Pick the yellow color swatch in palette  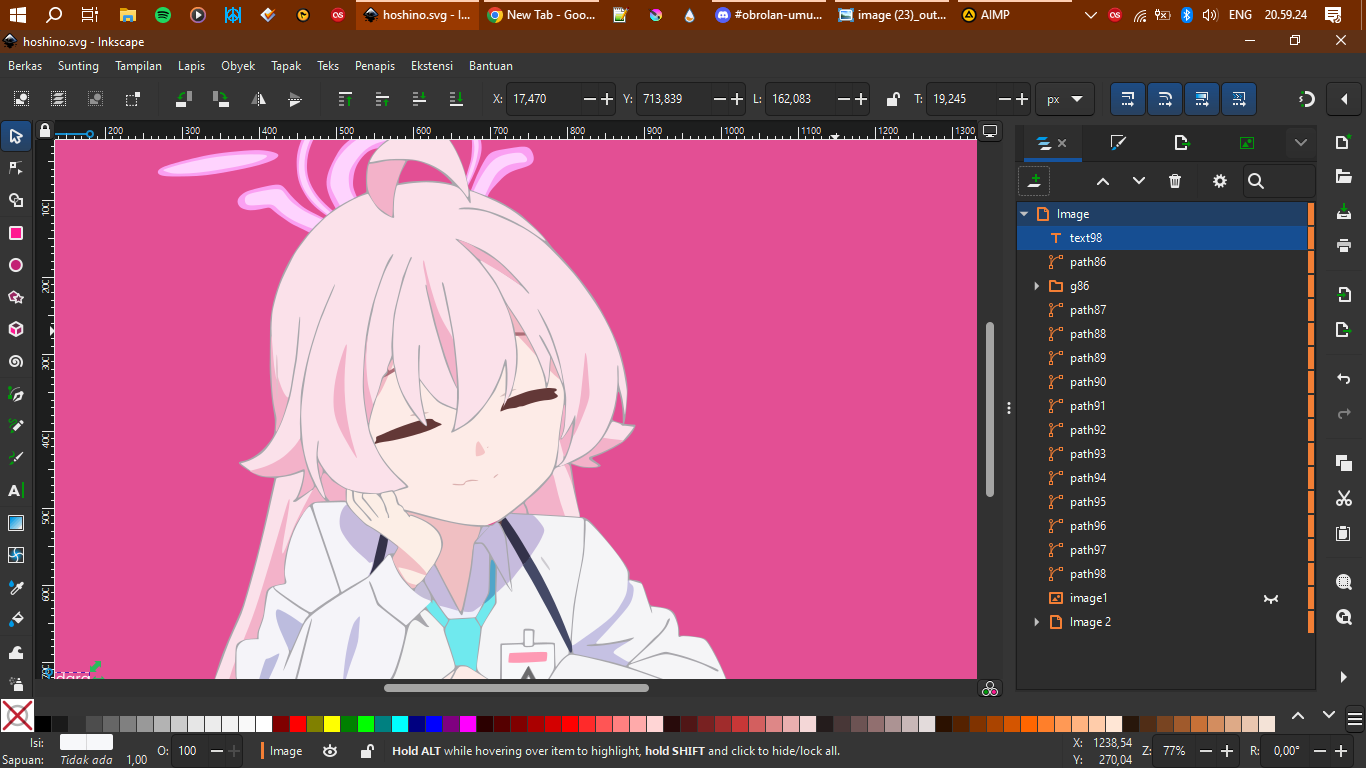coord(332,724)
